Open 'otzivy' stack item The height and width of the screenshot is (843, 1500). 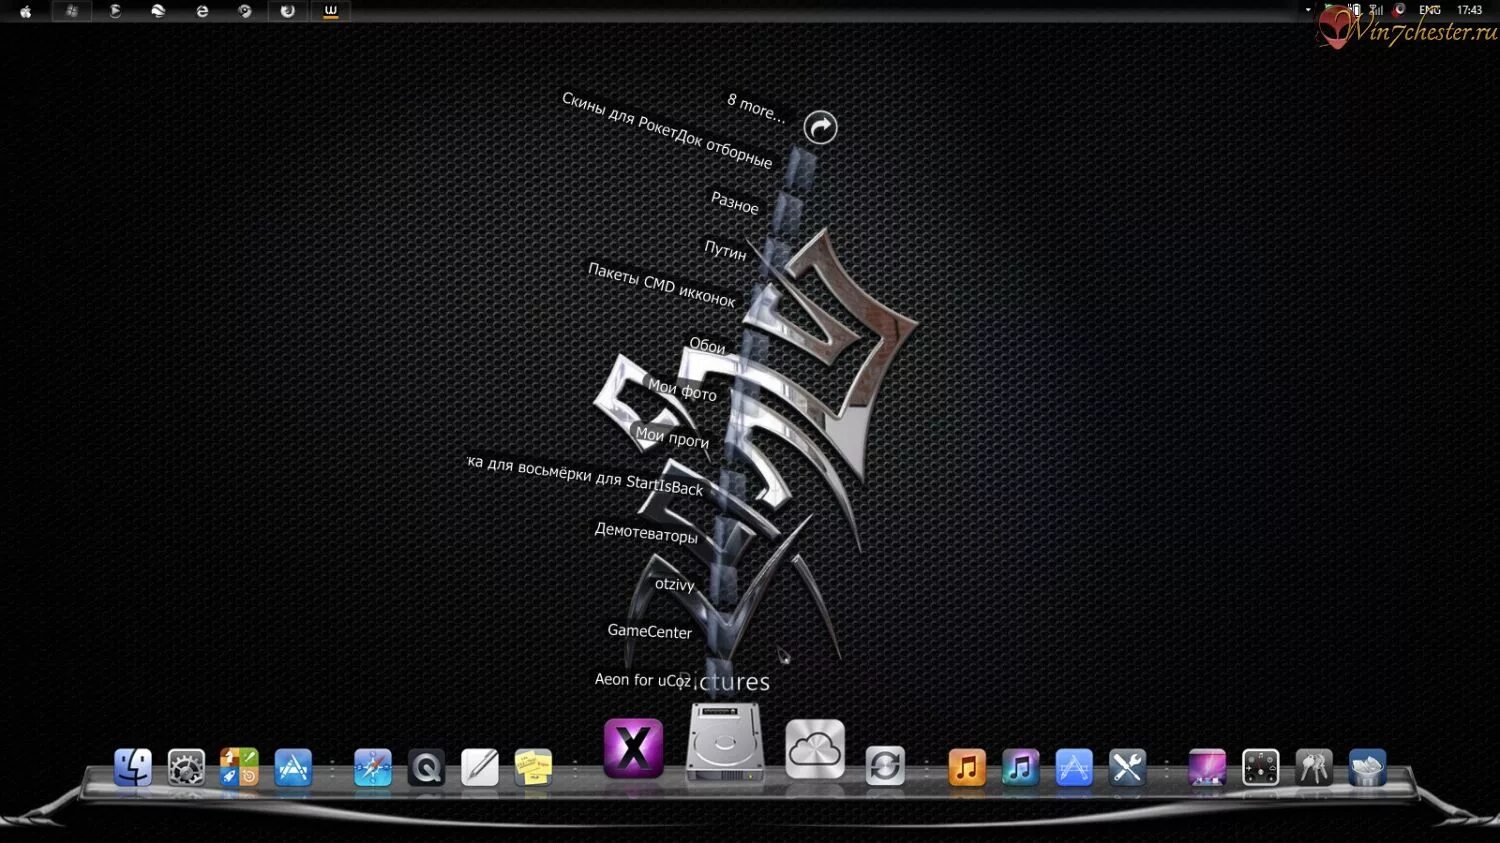[674, 584]
